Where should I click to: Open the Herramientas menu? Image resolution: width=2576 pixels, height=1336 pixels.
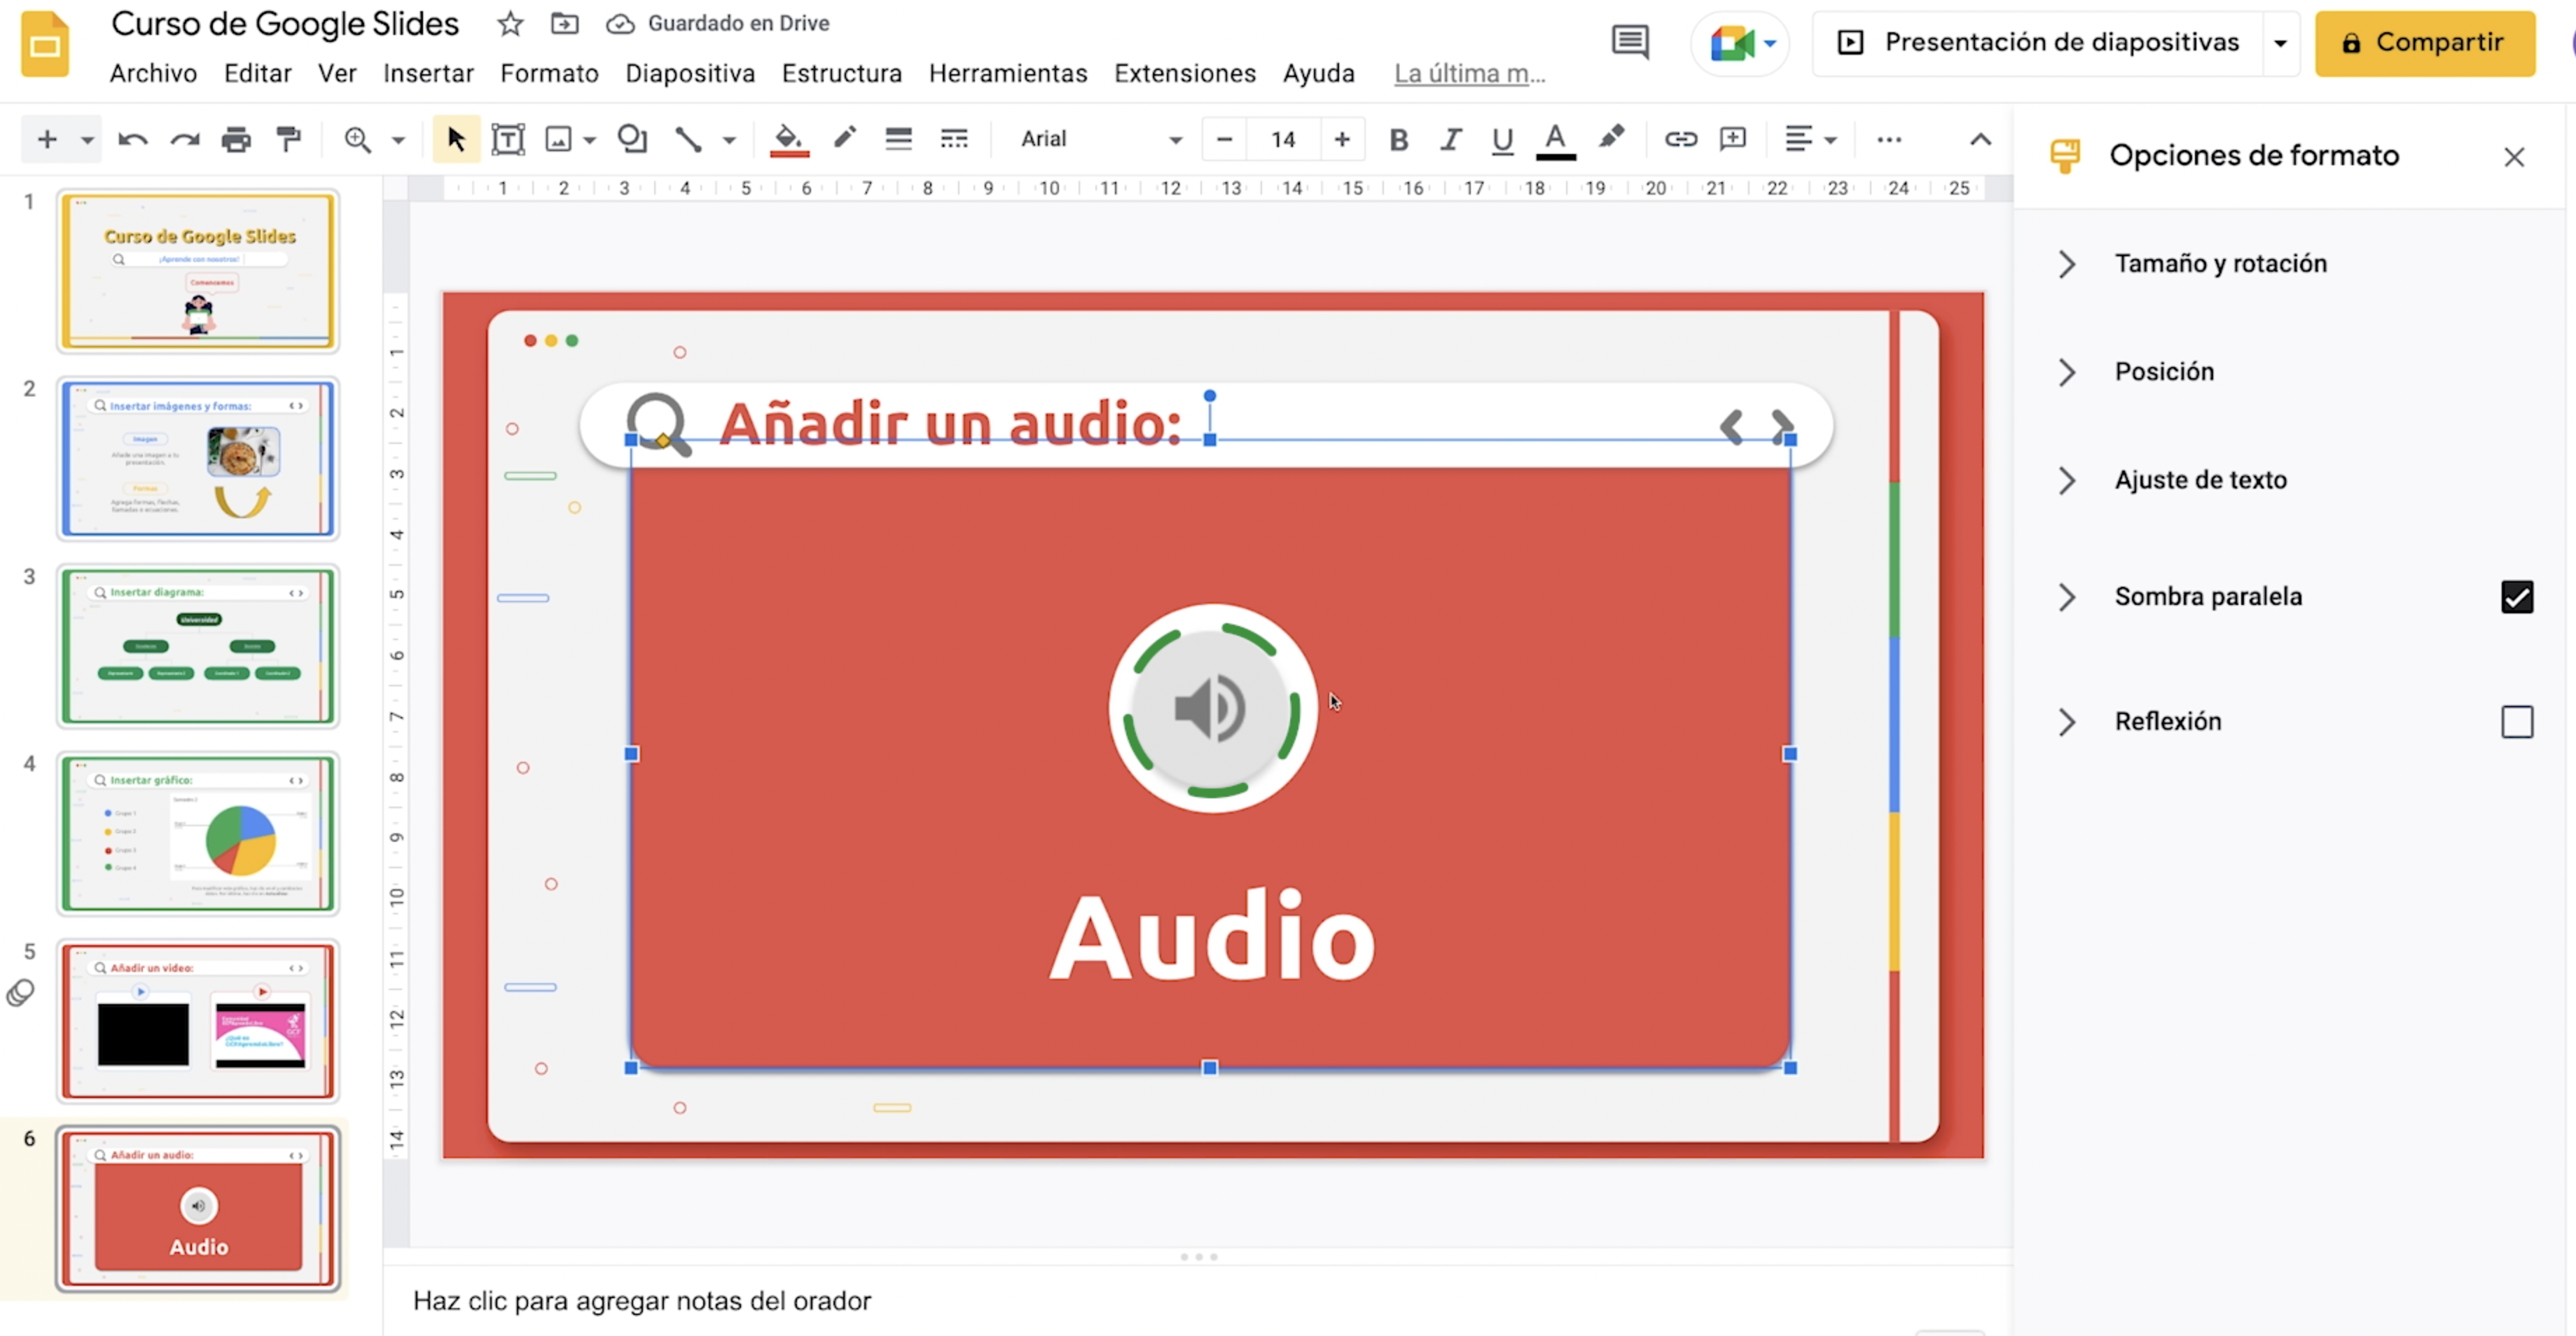[1008, 72]
